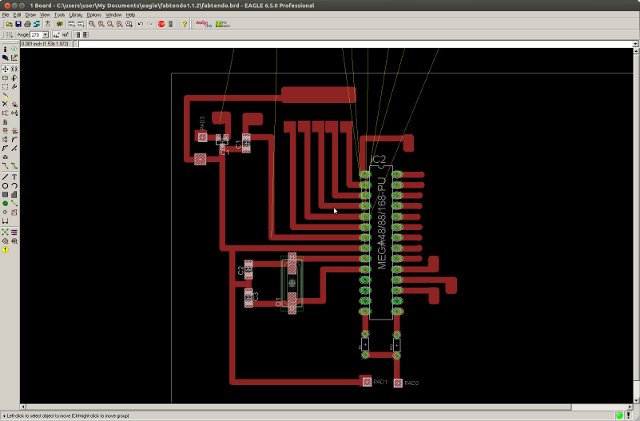Select the Mark tool

tap(14, 58)
